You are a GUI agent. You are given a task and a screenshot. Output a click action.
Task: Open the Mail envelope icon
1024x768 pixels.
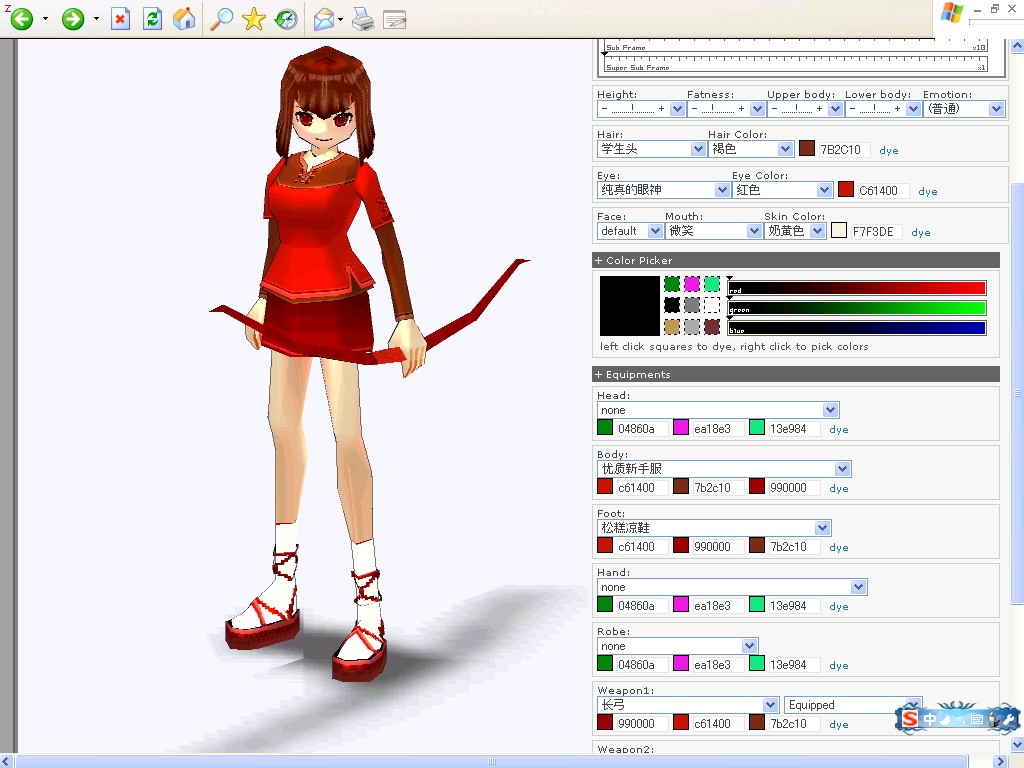click(325, 19)
